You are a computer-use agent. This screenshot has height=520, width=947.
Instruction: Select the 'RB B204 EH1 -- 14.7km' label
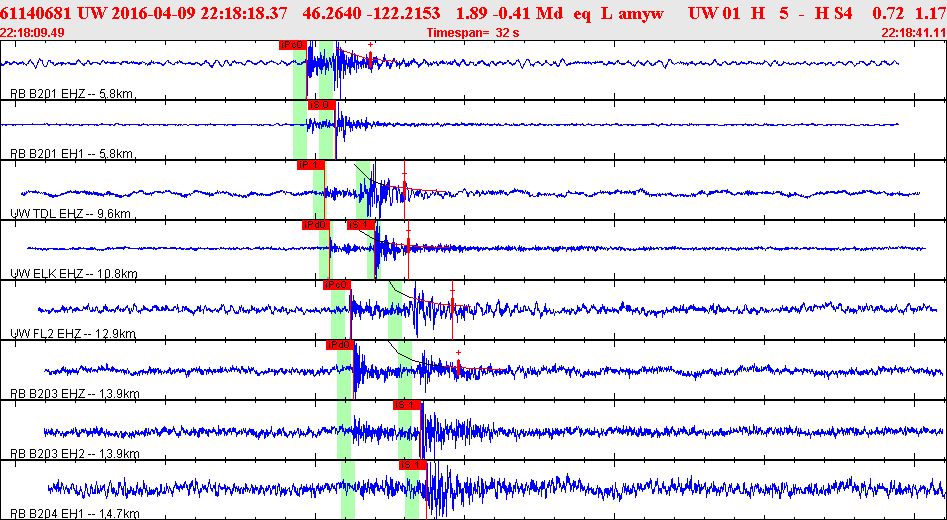tap(75, 515)
